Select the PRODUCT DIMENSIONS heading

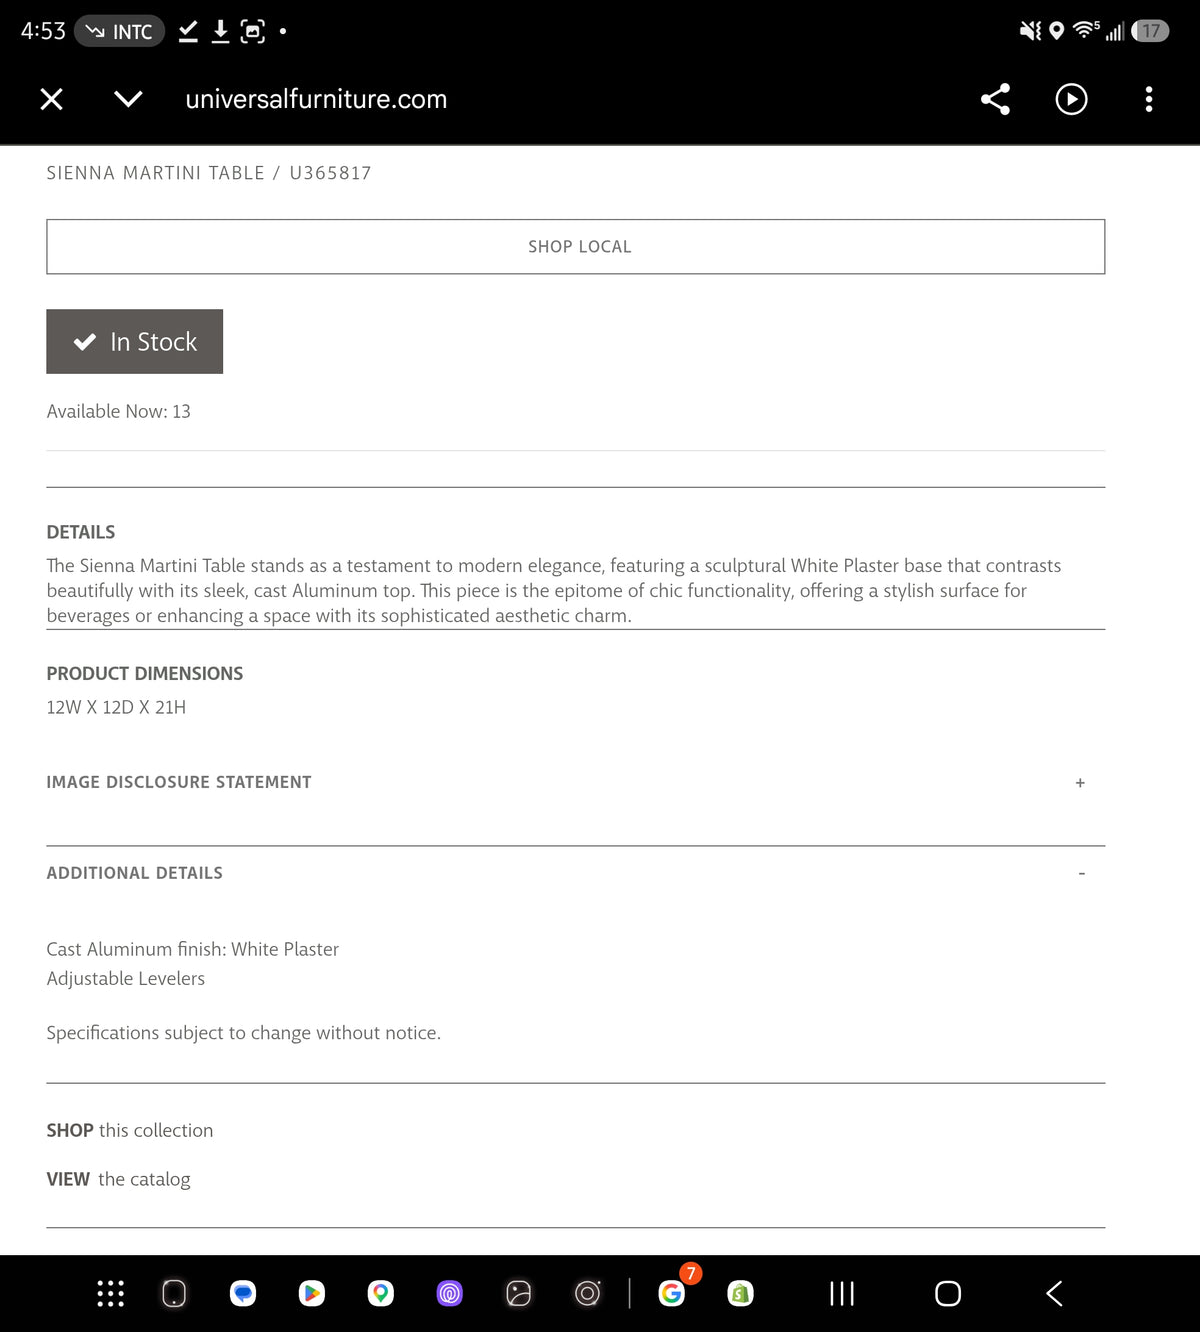pyautogui.click(x=145, y=673)
